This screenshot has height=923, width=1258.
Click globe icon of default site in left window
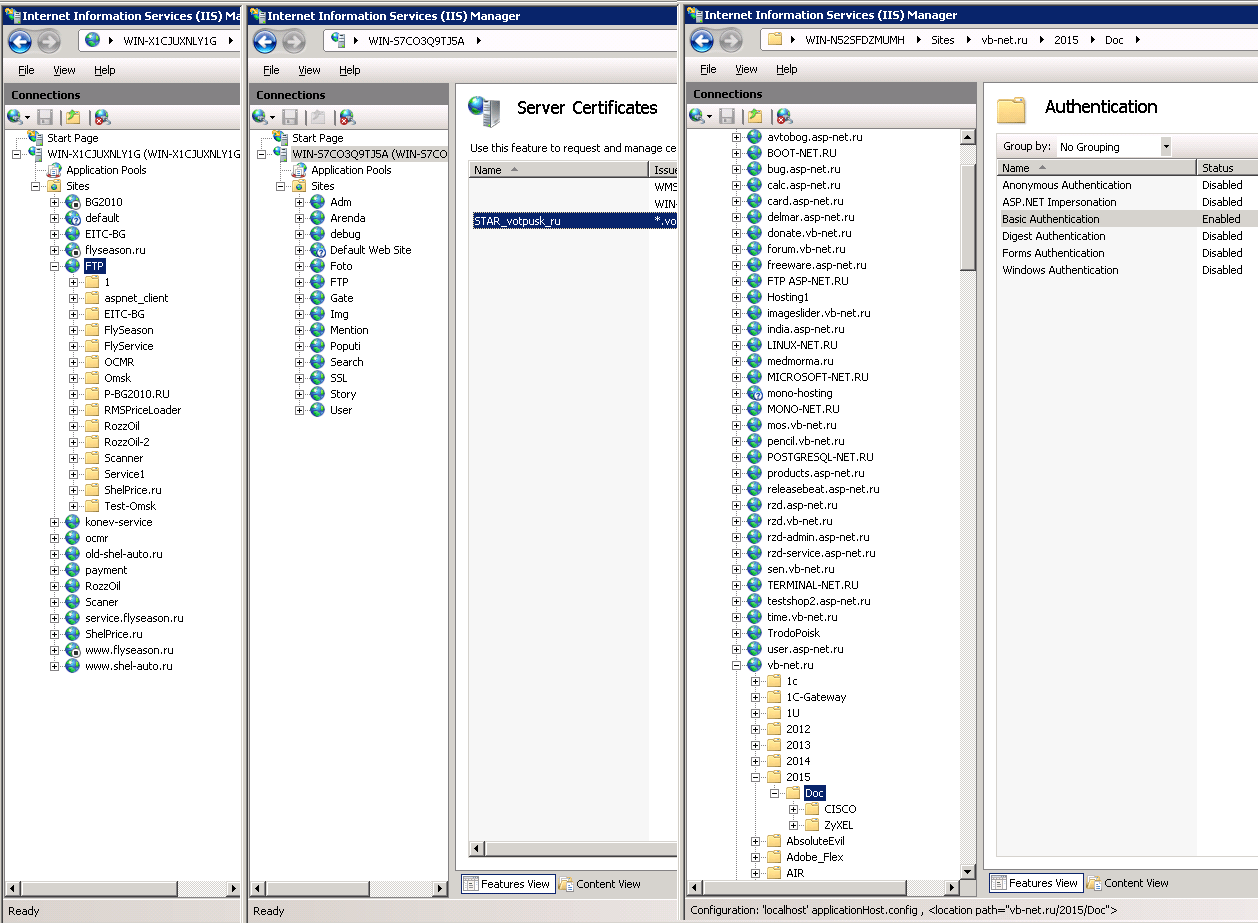tap(72, 218)
